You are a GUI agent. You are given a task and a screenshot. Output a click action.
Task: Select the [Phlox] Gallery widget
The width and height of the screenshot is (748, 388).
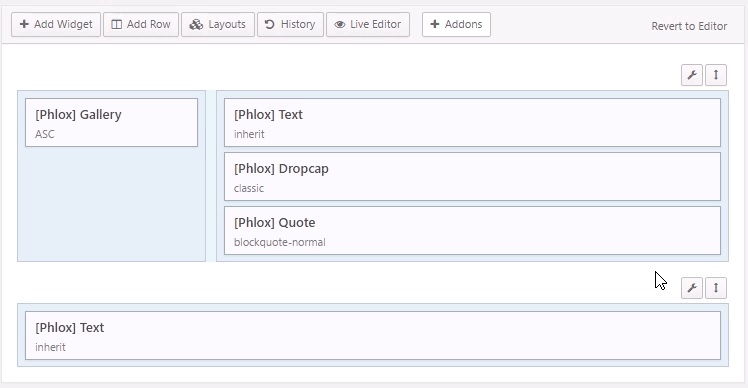pos(111,123)
